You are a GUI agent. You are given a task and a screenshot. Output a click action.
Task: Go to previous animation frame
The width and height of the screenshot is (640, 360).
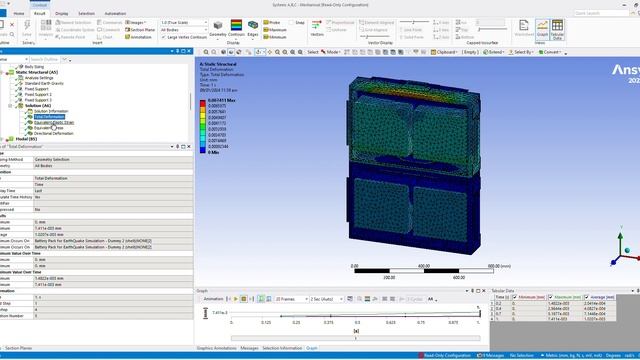point(228,299)
